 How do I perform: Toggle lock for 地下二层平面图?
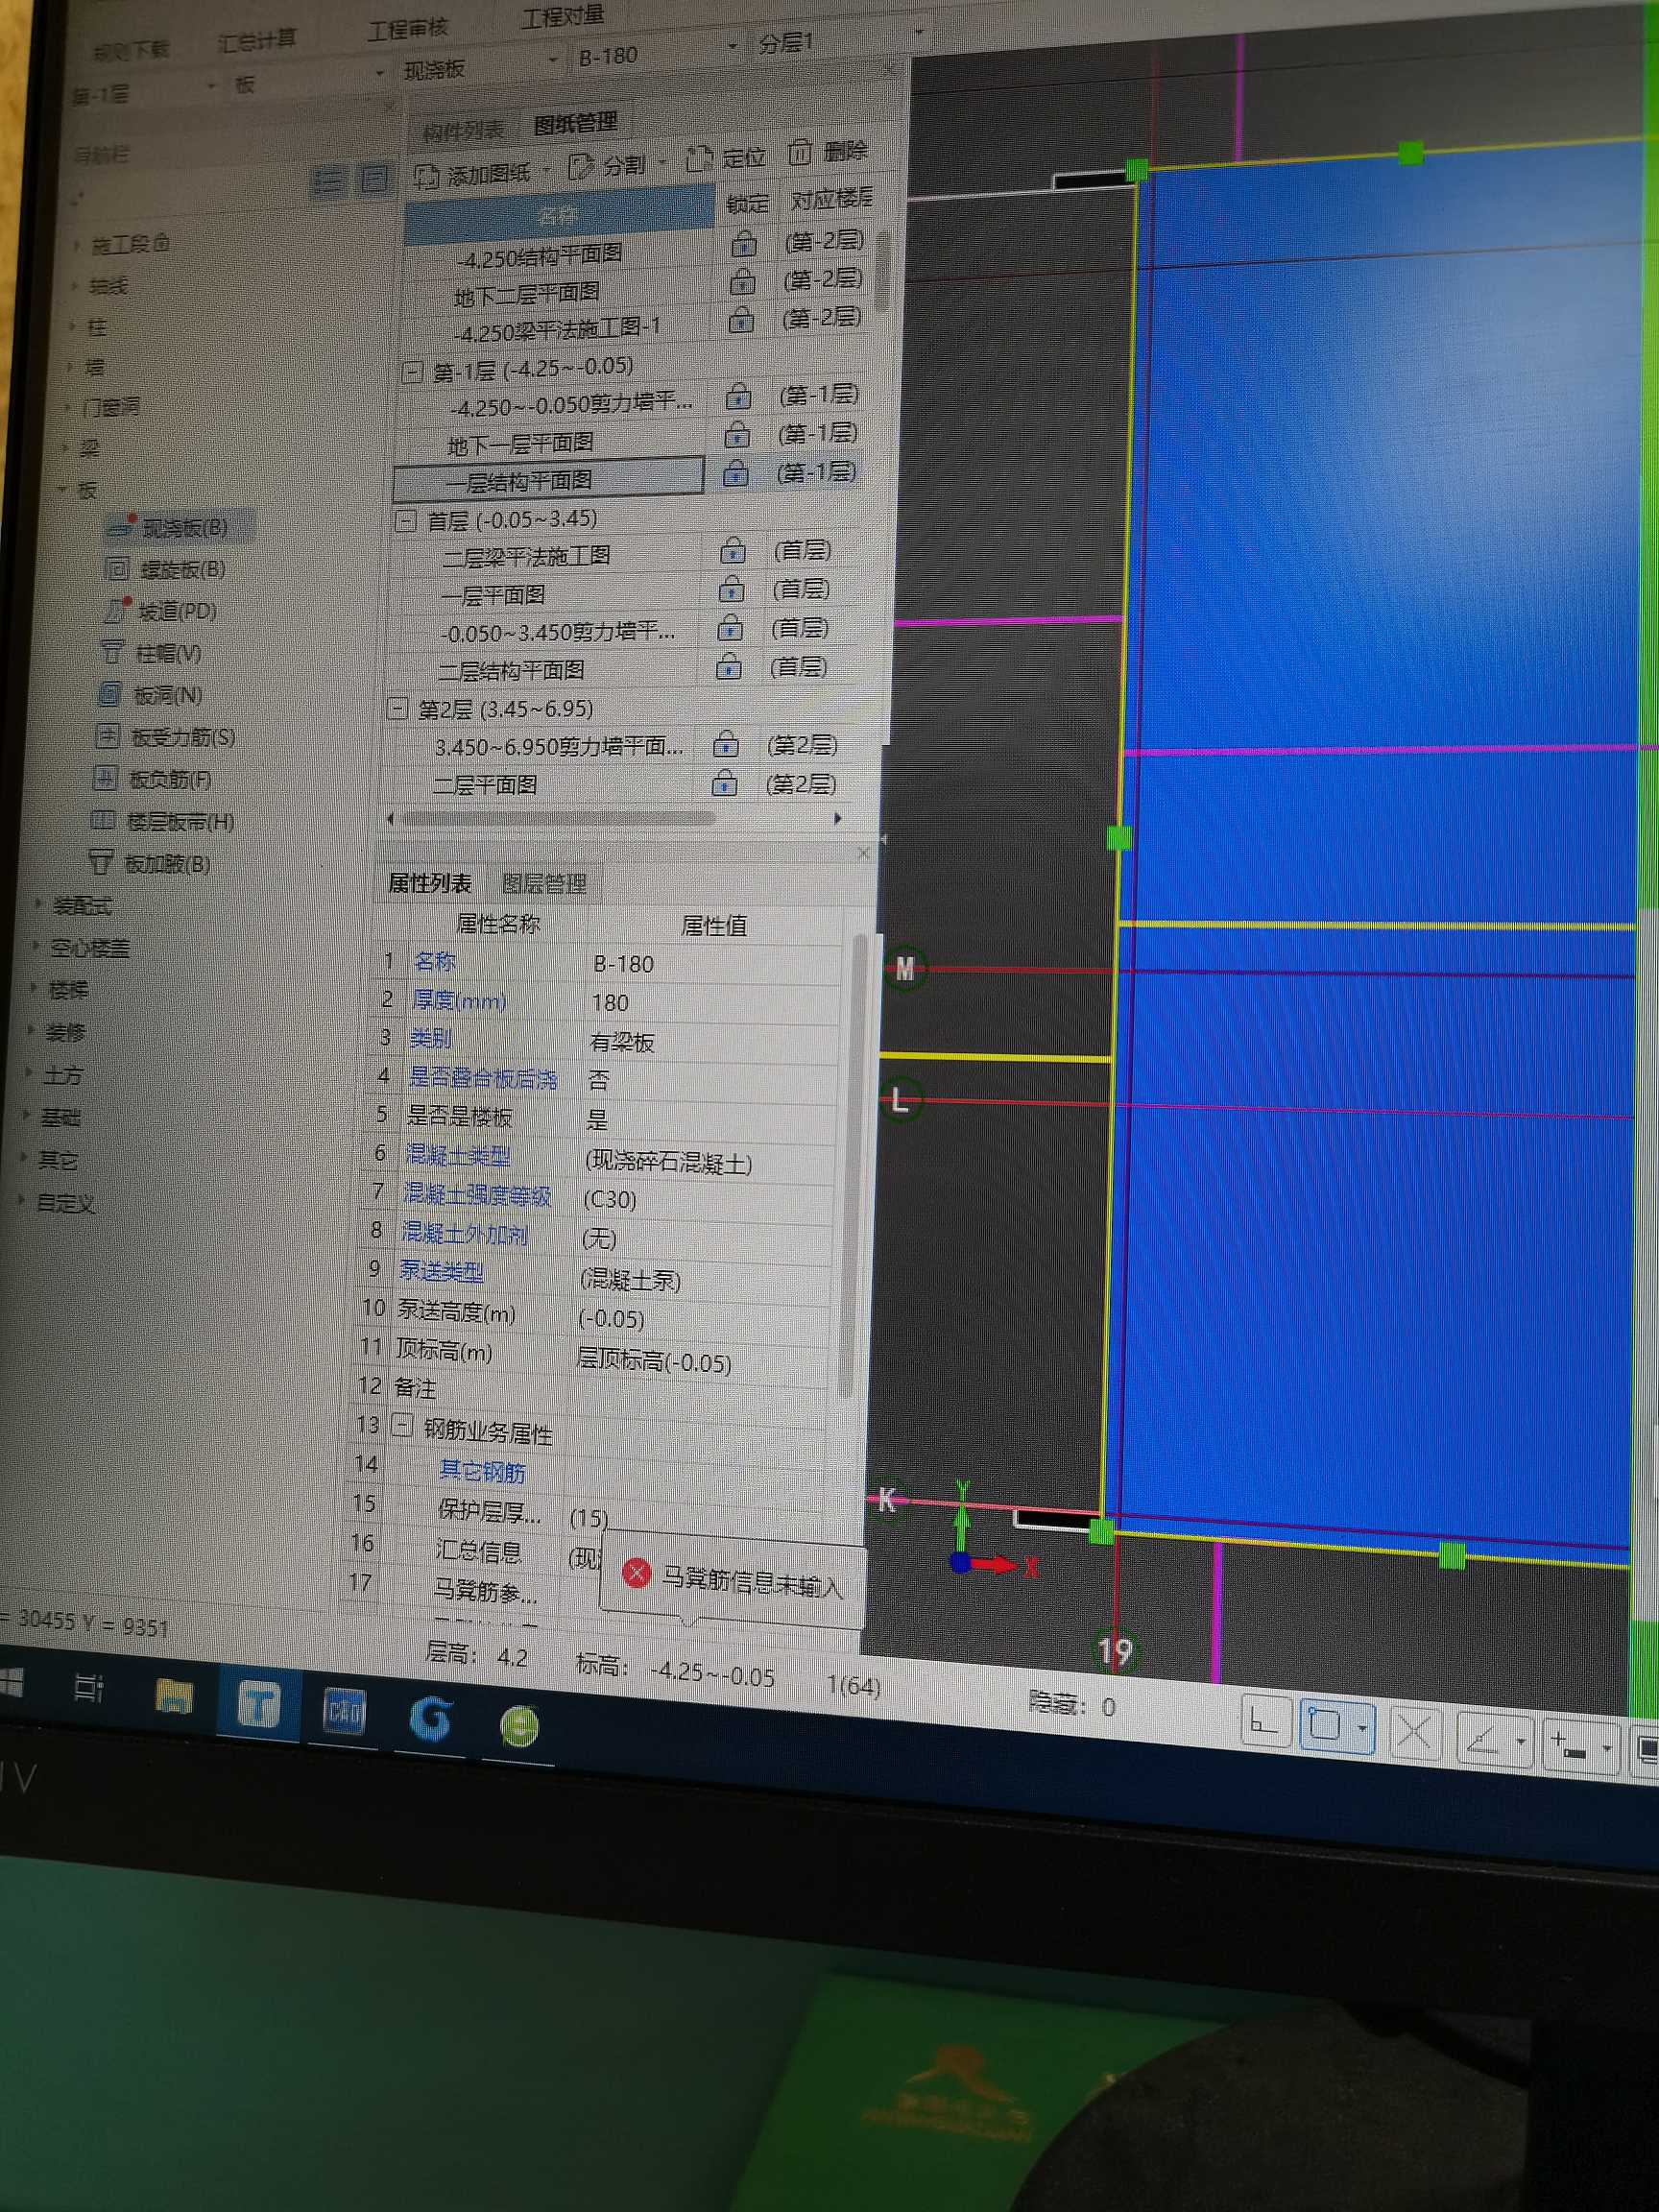tap(742, 281)
